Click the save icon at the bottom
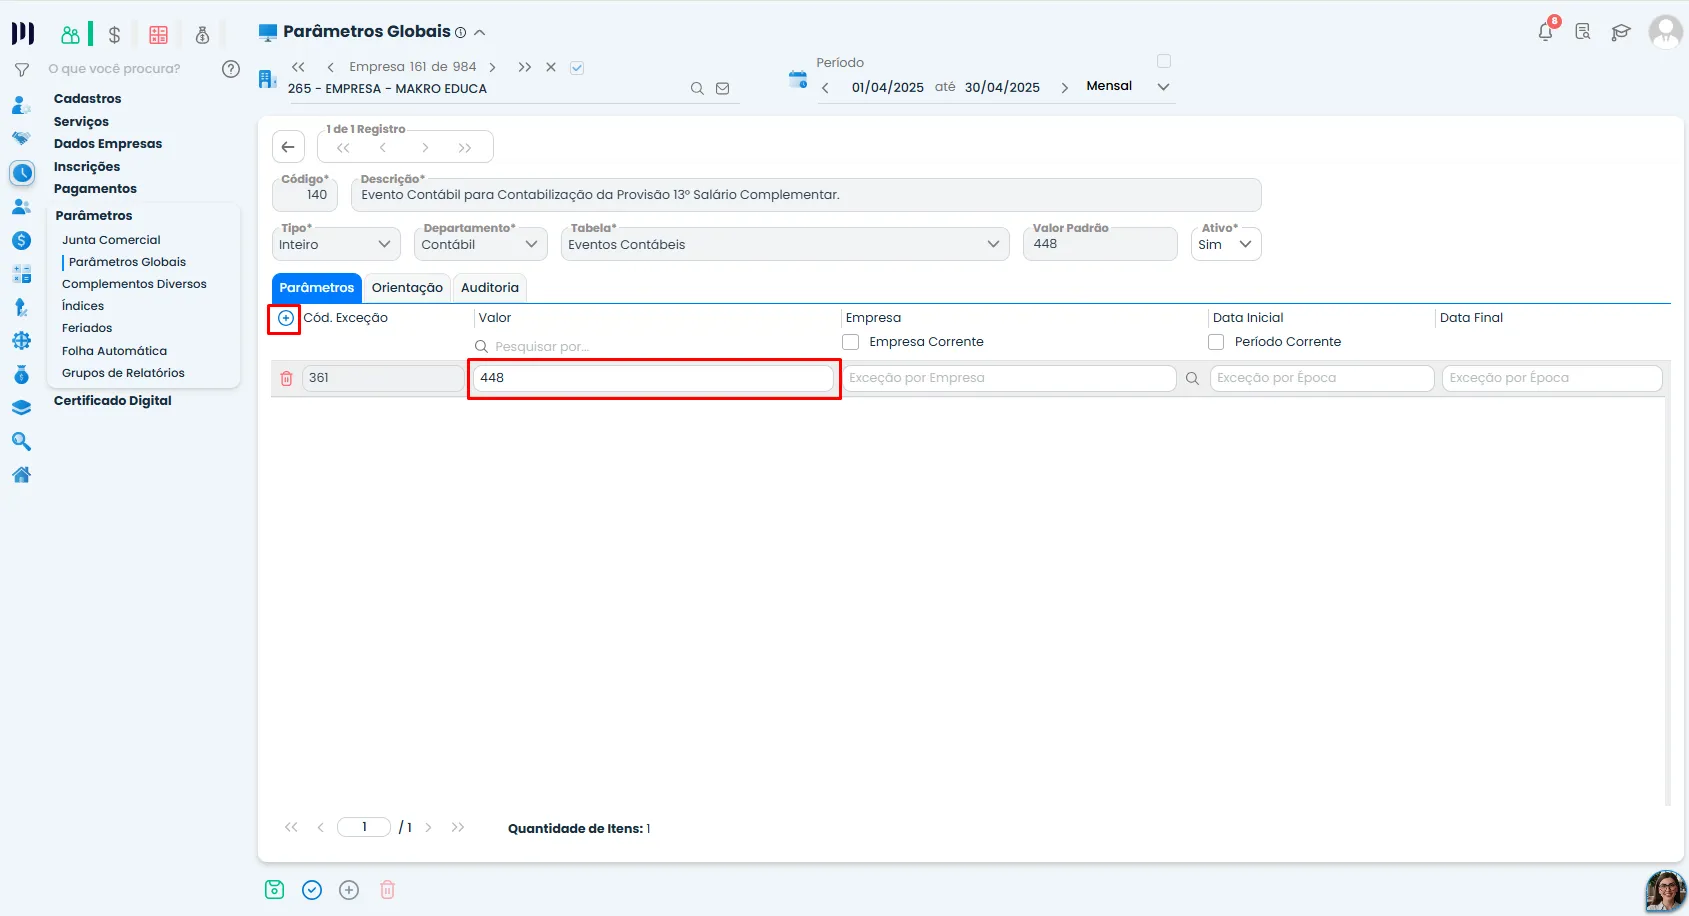Viewport: 1689px width, 916px height. point(275,889)
